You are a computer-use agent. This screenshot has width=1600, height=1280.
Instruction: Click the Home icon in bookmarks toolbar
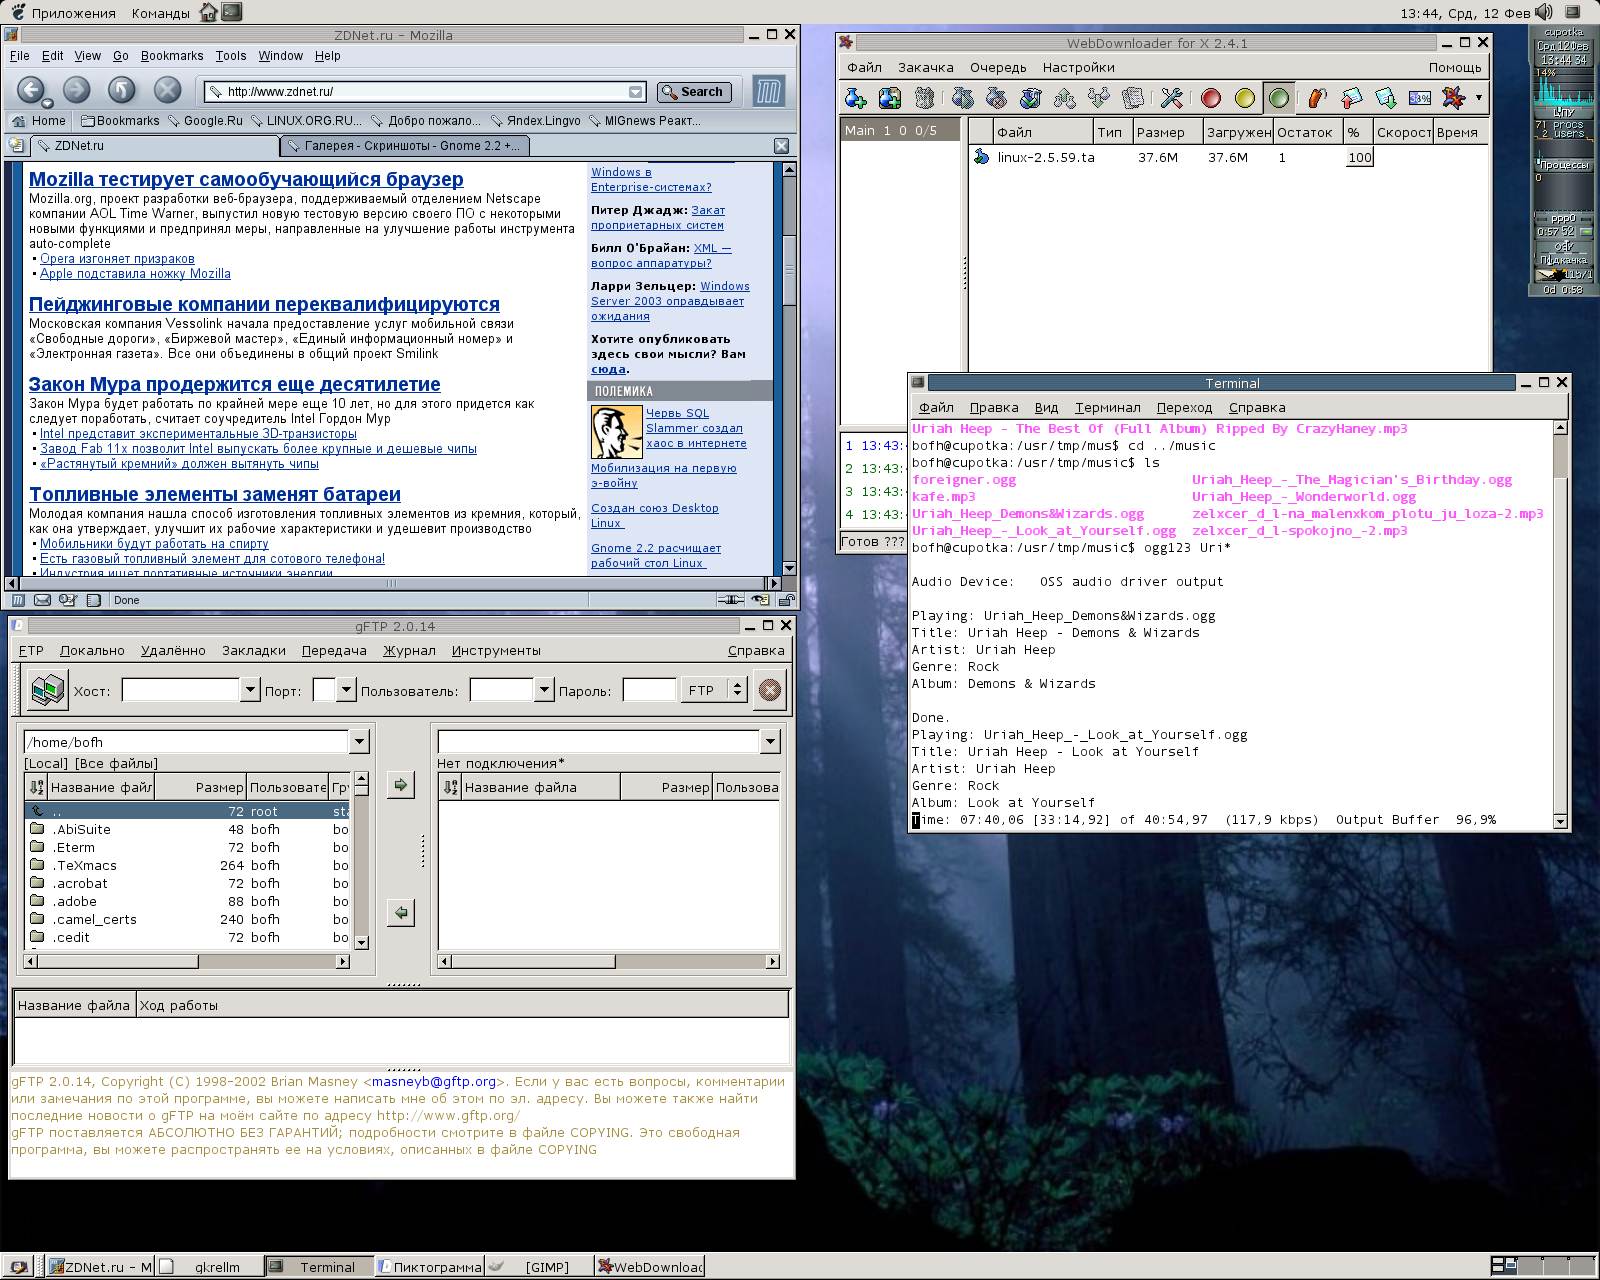[19, 121]
